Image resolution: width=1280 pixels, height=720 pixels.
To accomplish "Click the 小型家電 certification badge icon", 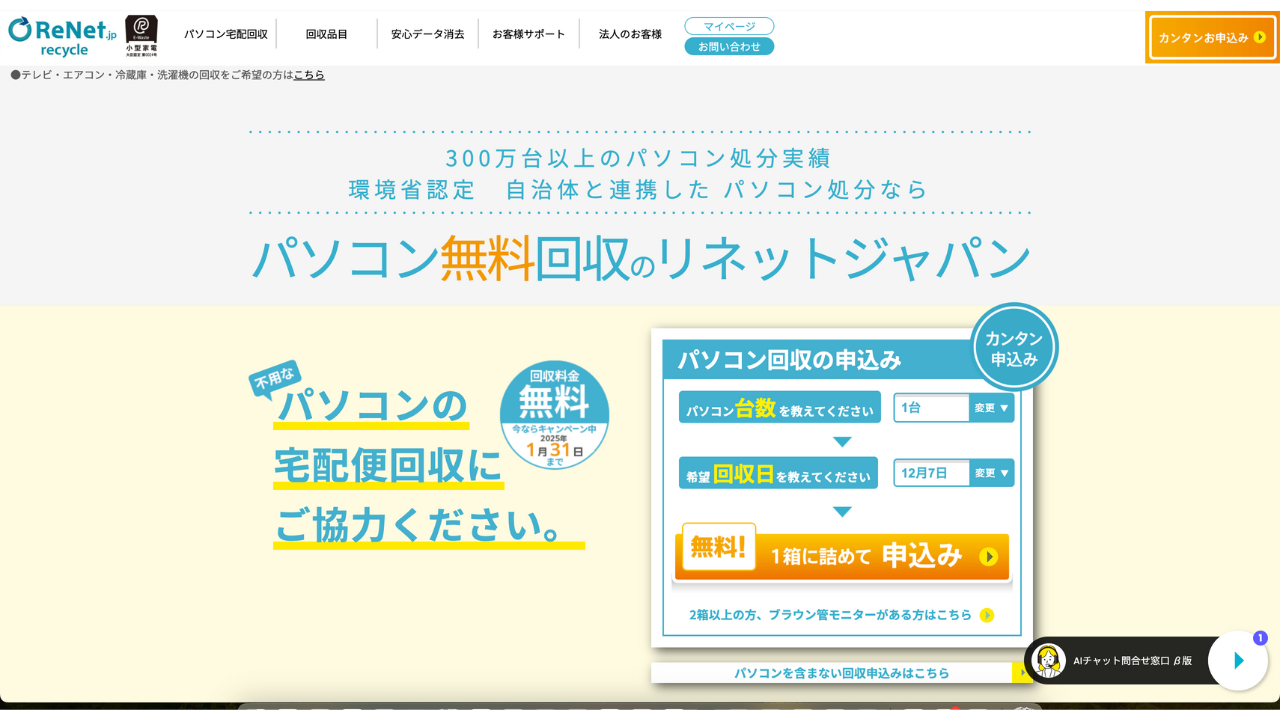I will click(x=141, y=36).
